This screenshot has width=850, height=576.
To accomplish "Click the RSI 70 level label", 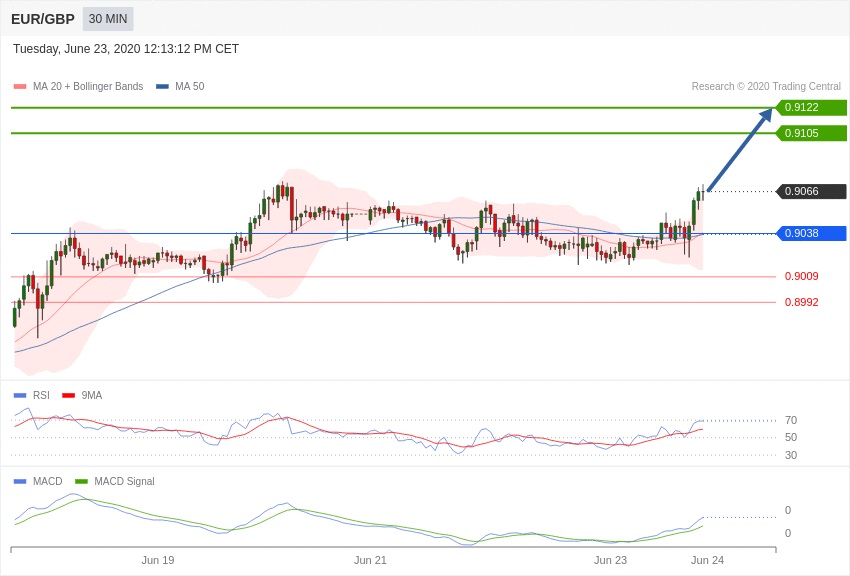I will [791, 420].
